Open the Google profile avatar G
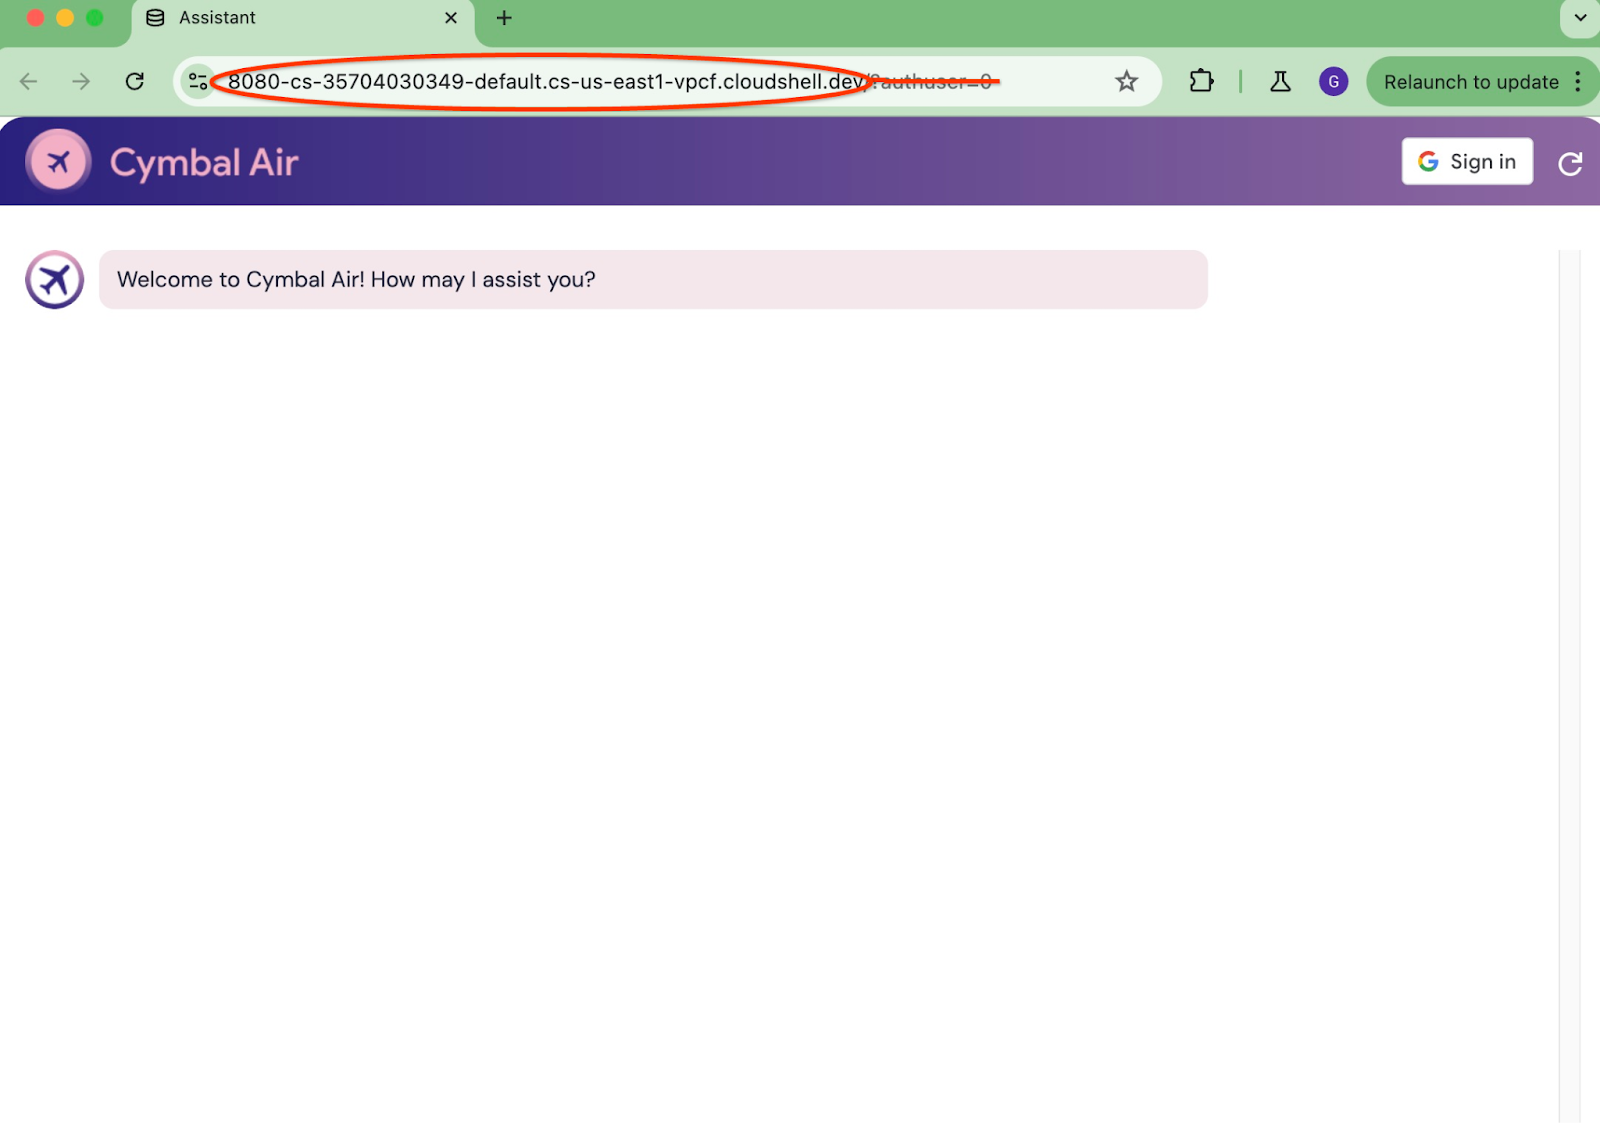The image size is (1600, 1123). coord(1333,82)
